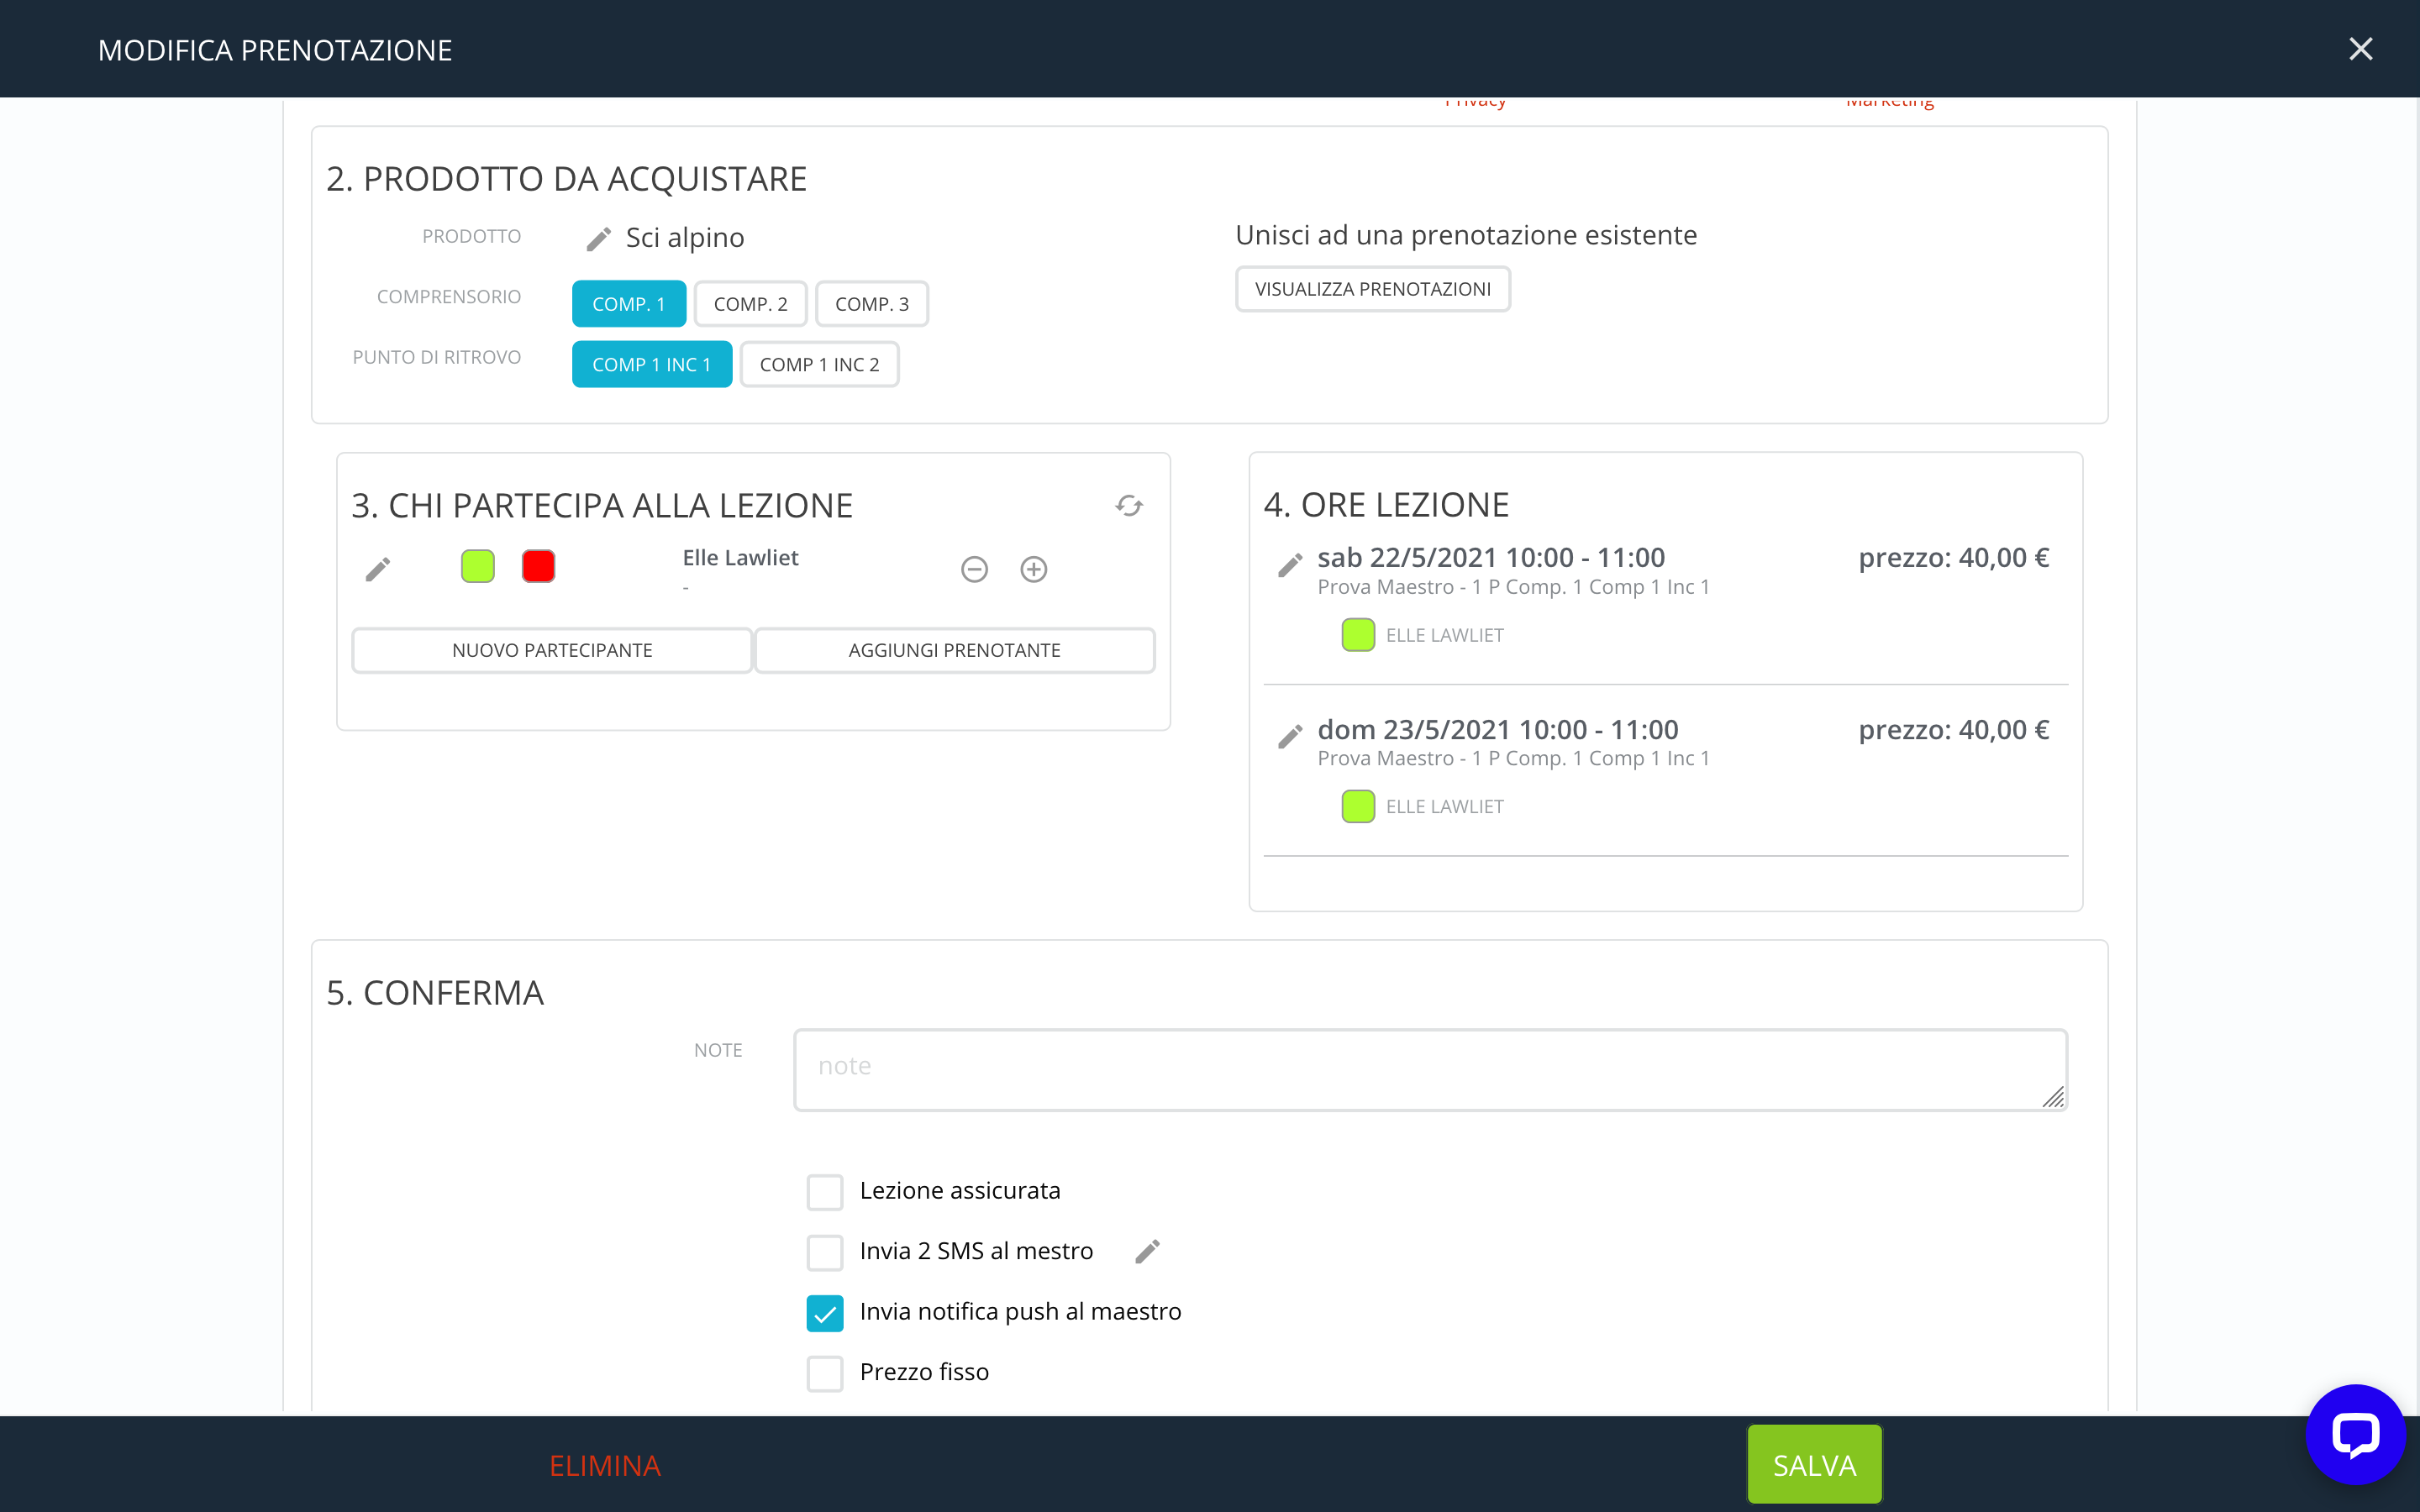Toggle Prezzo fisso checkbox

[x=825, y=1373]
